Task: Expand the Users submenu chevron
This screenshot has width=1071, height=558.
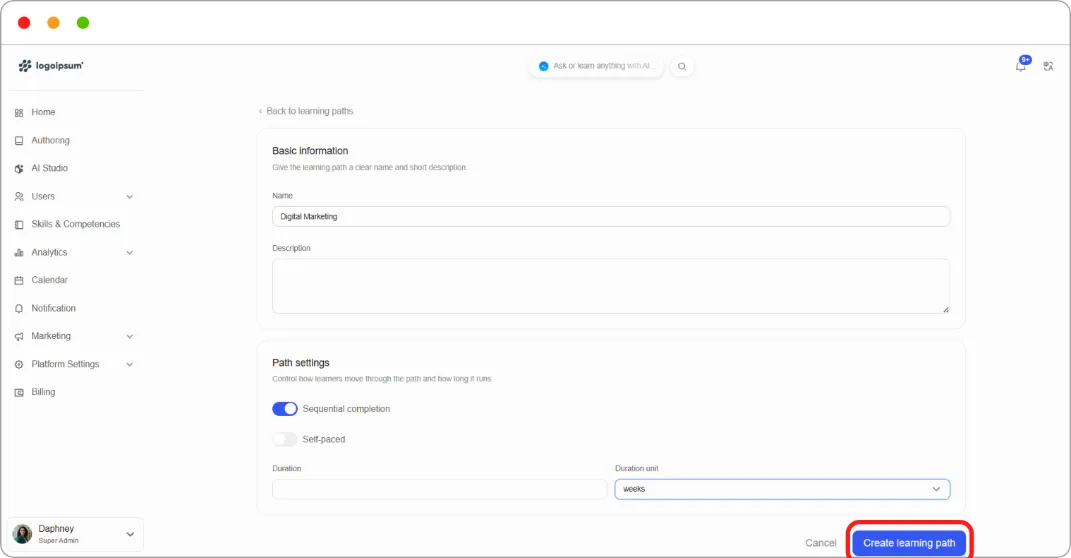Action: point(130,197)
